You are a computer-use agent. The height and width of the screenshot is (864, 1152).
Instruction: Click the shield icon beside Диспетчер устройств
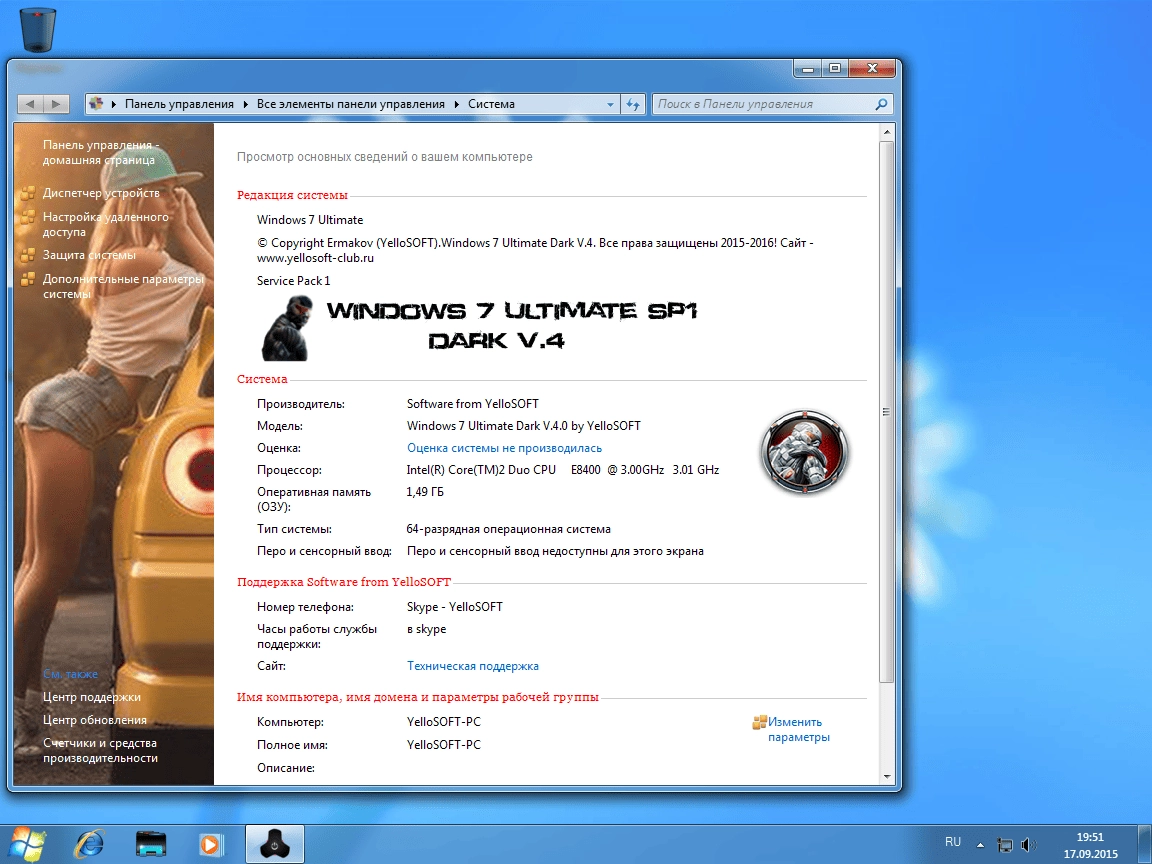click(28, 193)
